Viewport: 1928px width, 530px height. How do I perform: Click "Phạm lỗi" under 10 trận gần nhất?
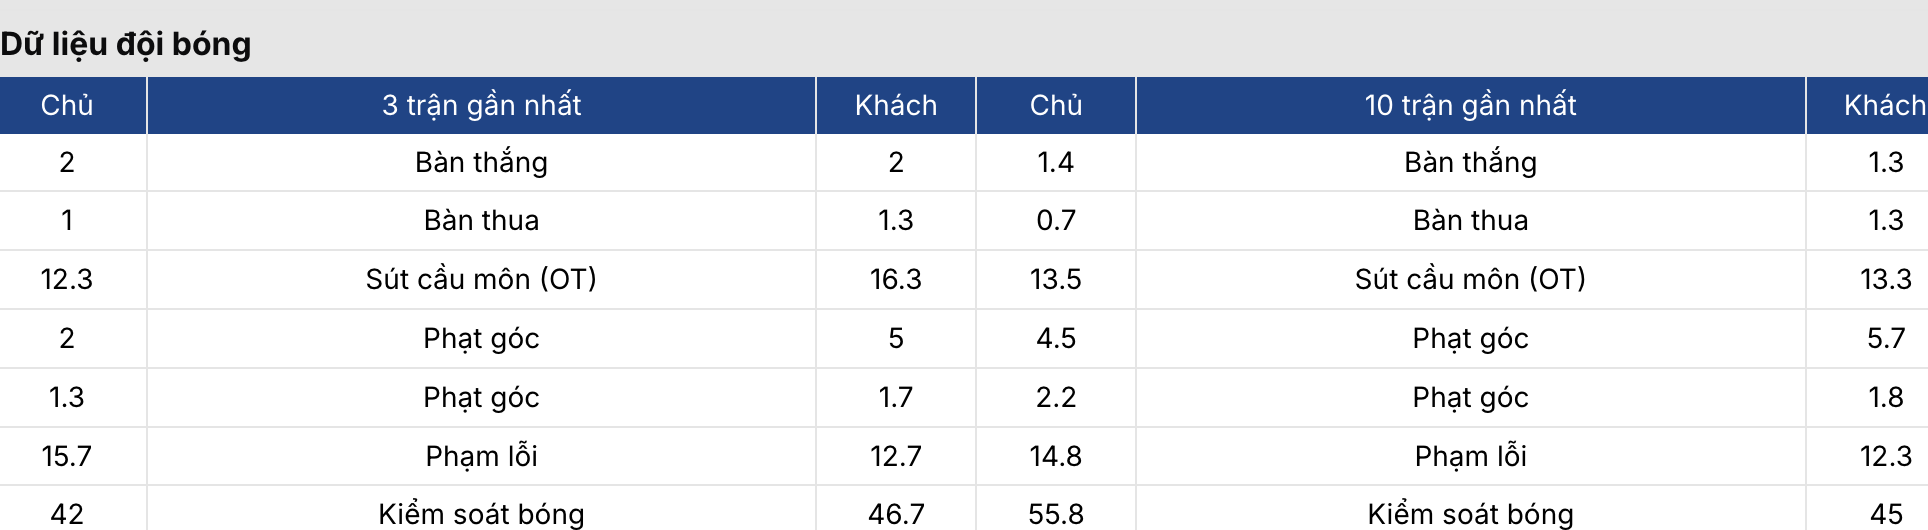tap(1470, 456)
